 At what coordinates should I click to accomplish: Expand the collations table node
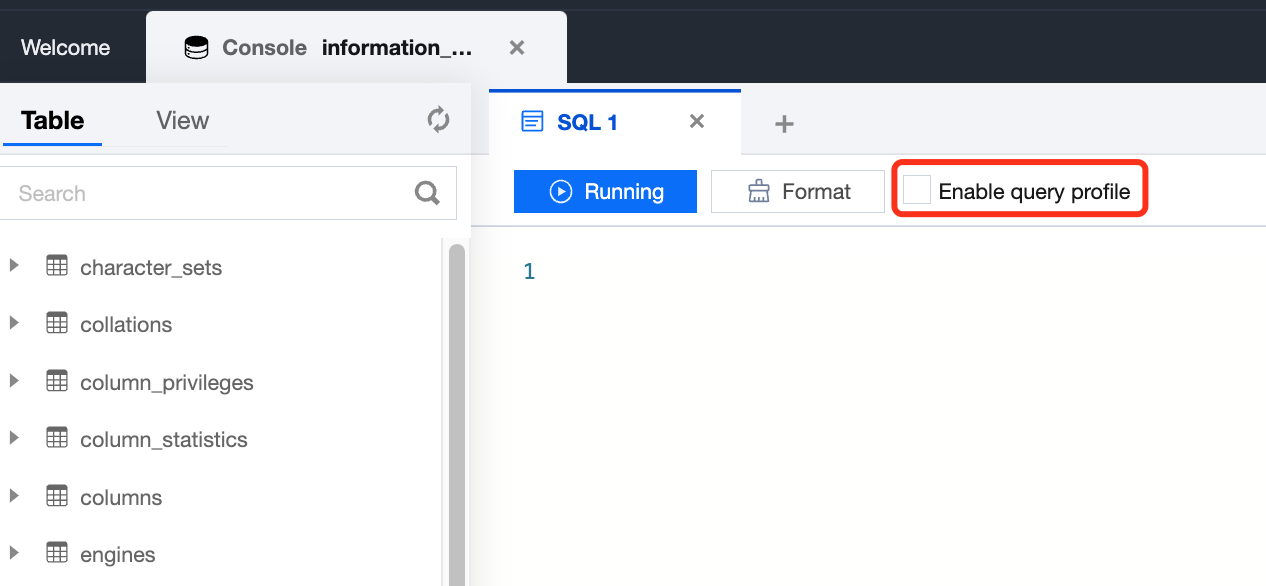point(14,323)
